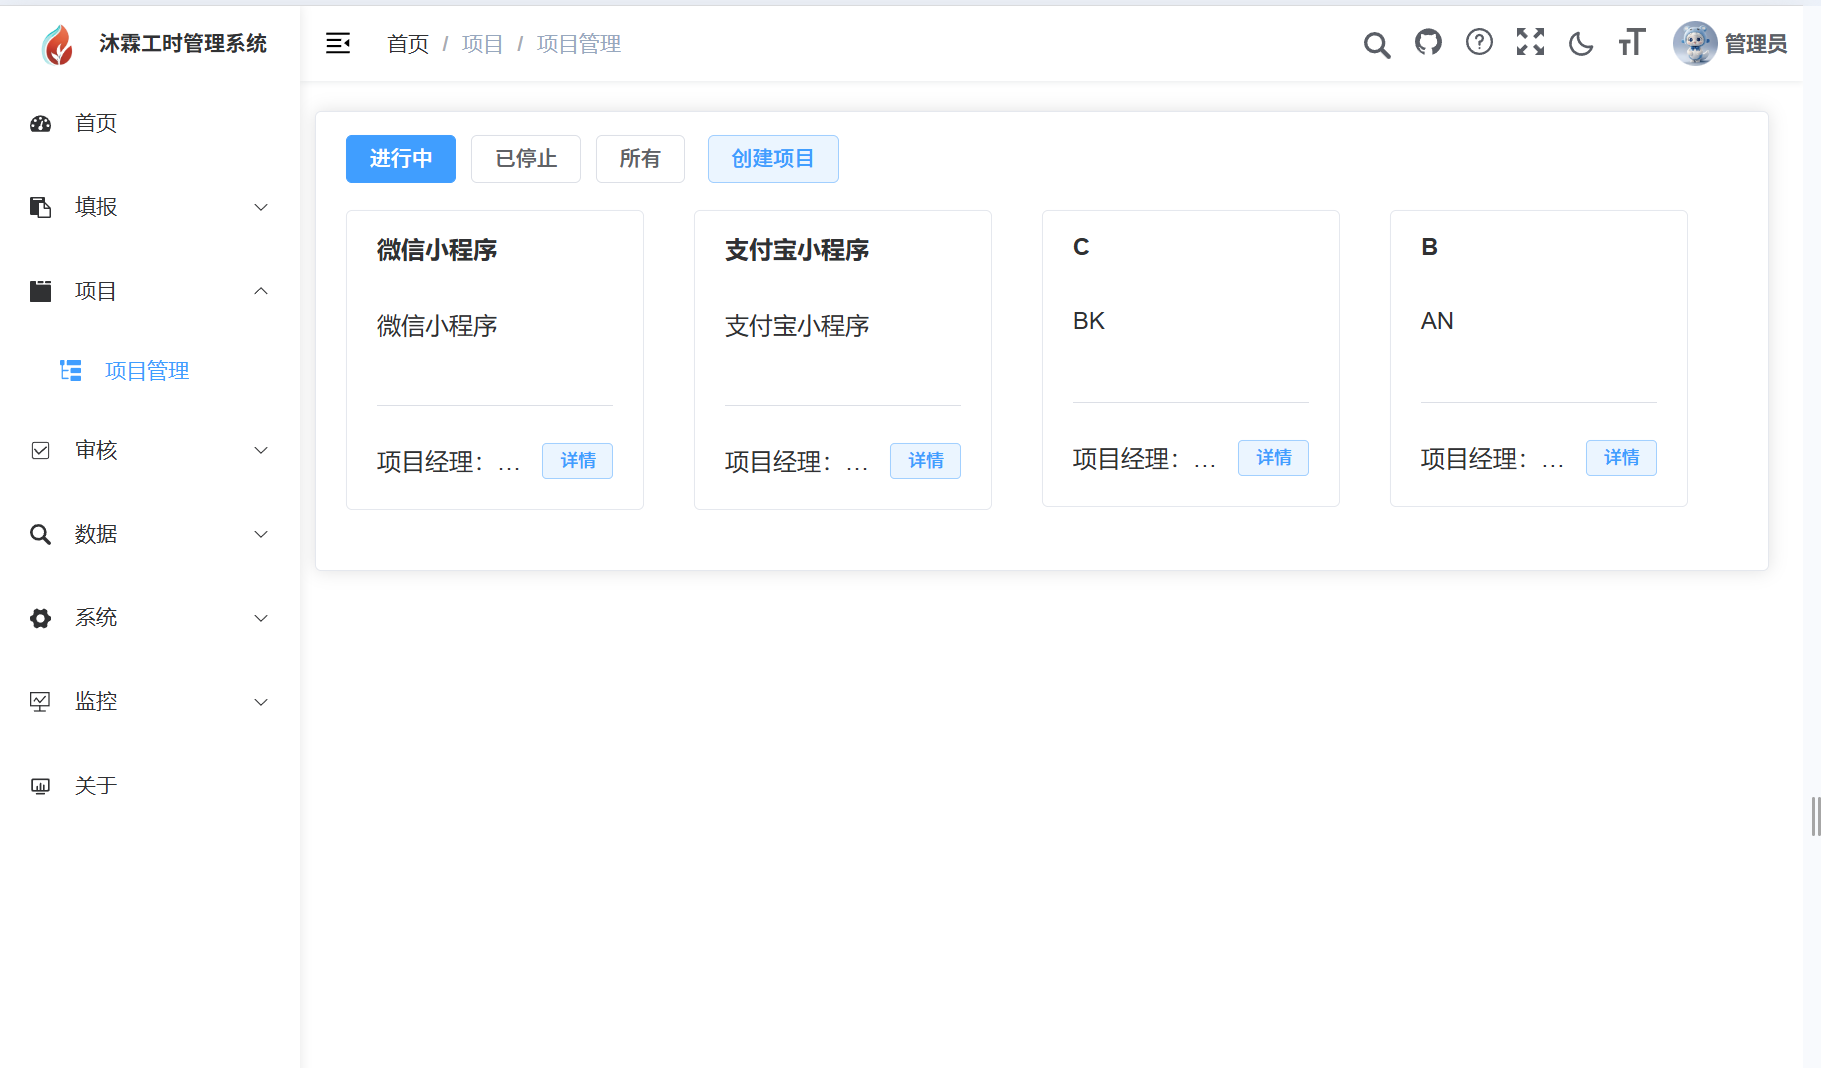Switch to the 已停止 filter tab
This screenshot has width=1821, height=1068.
tap(525, 158)
